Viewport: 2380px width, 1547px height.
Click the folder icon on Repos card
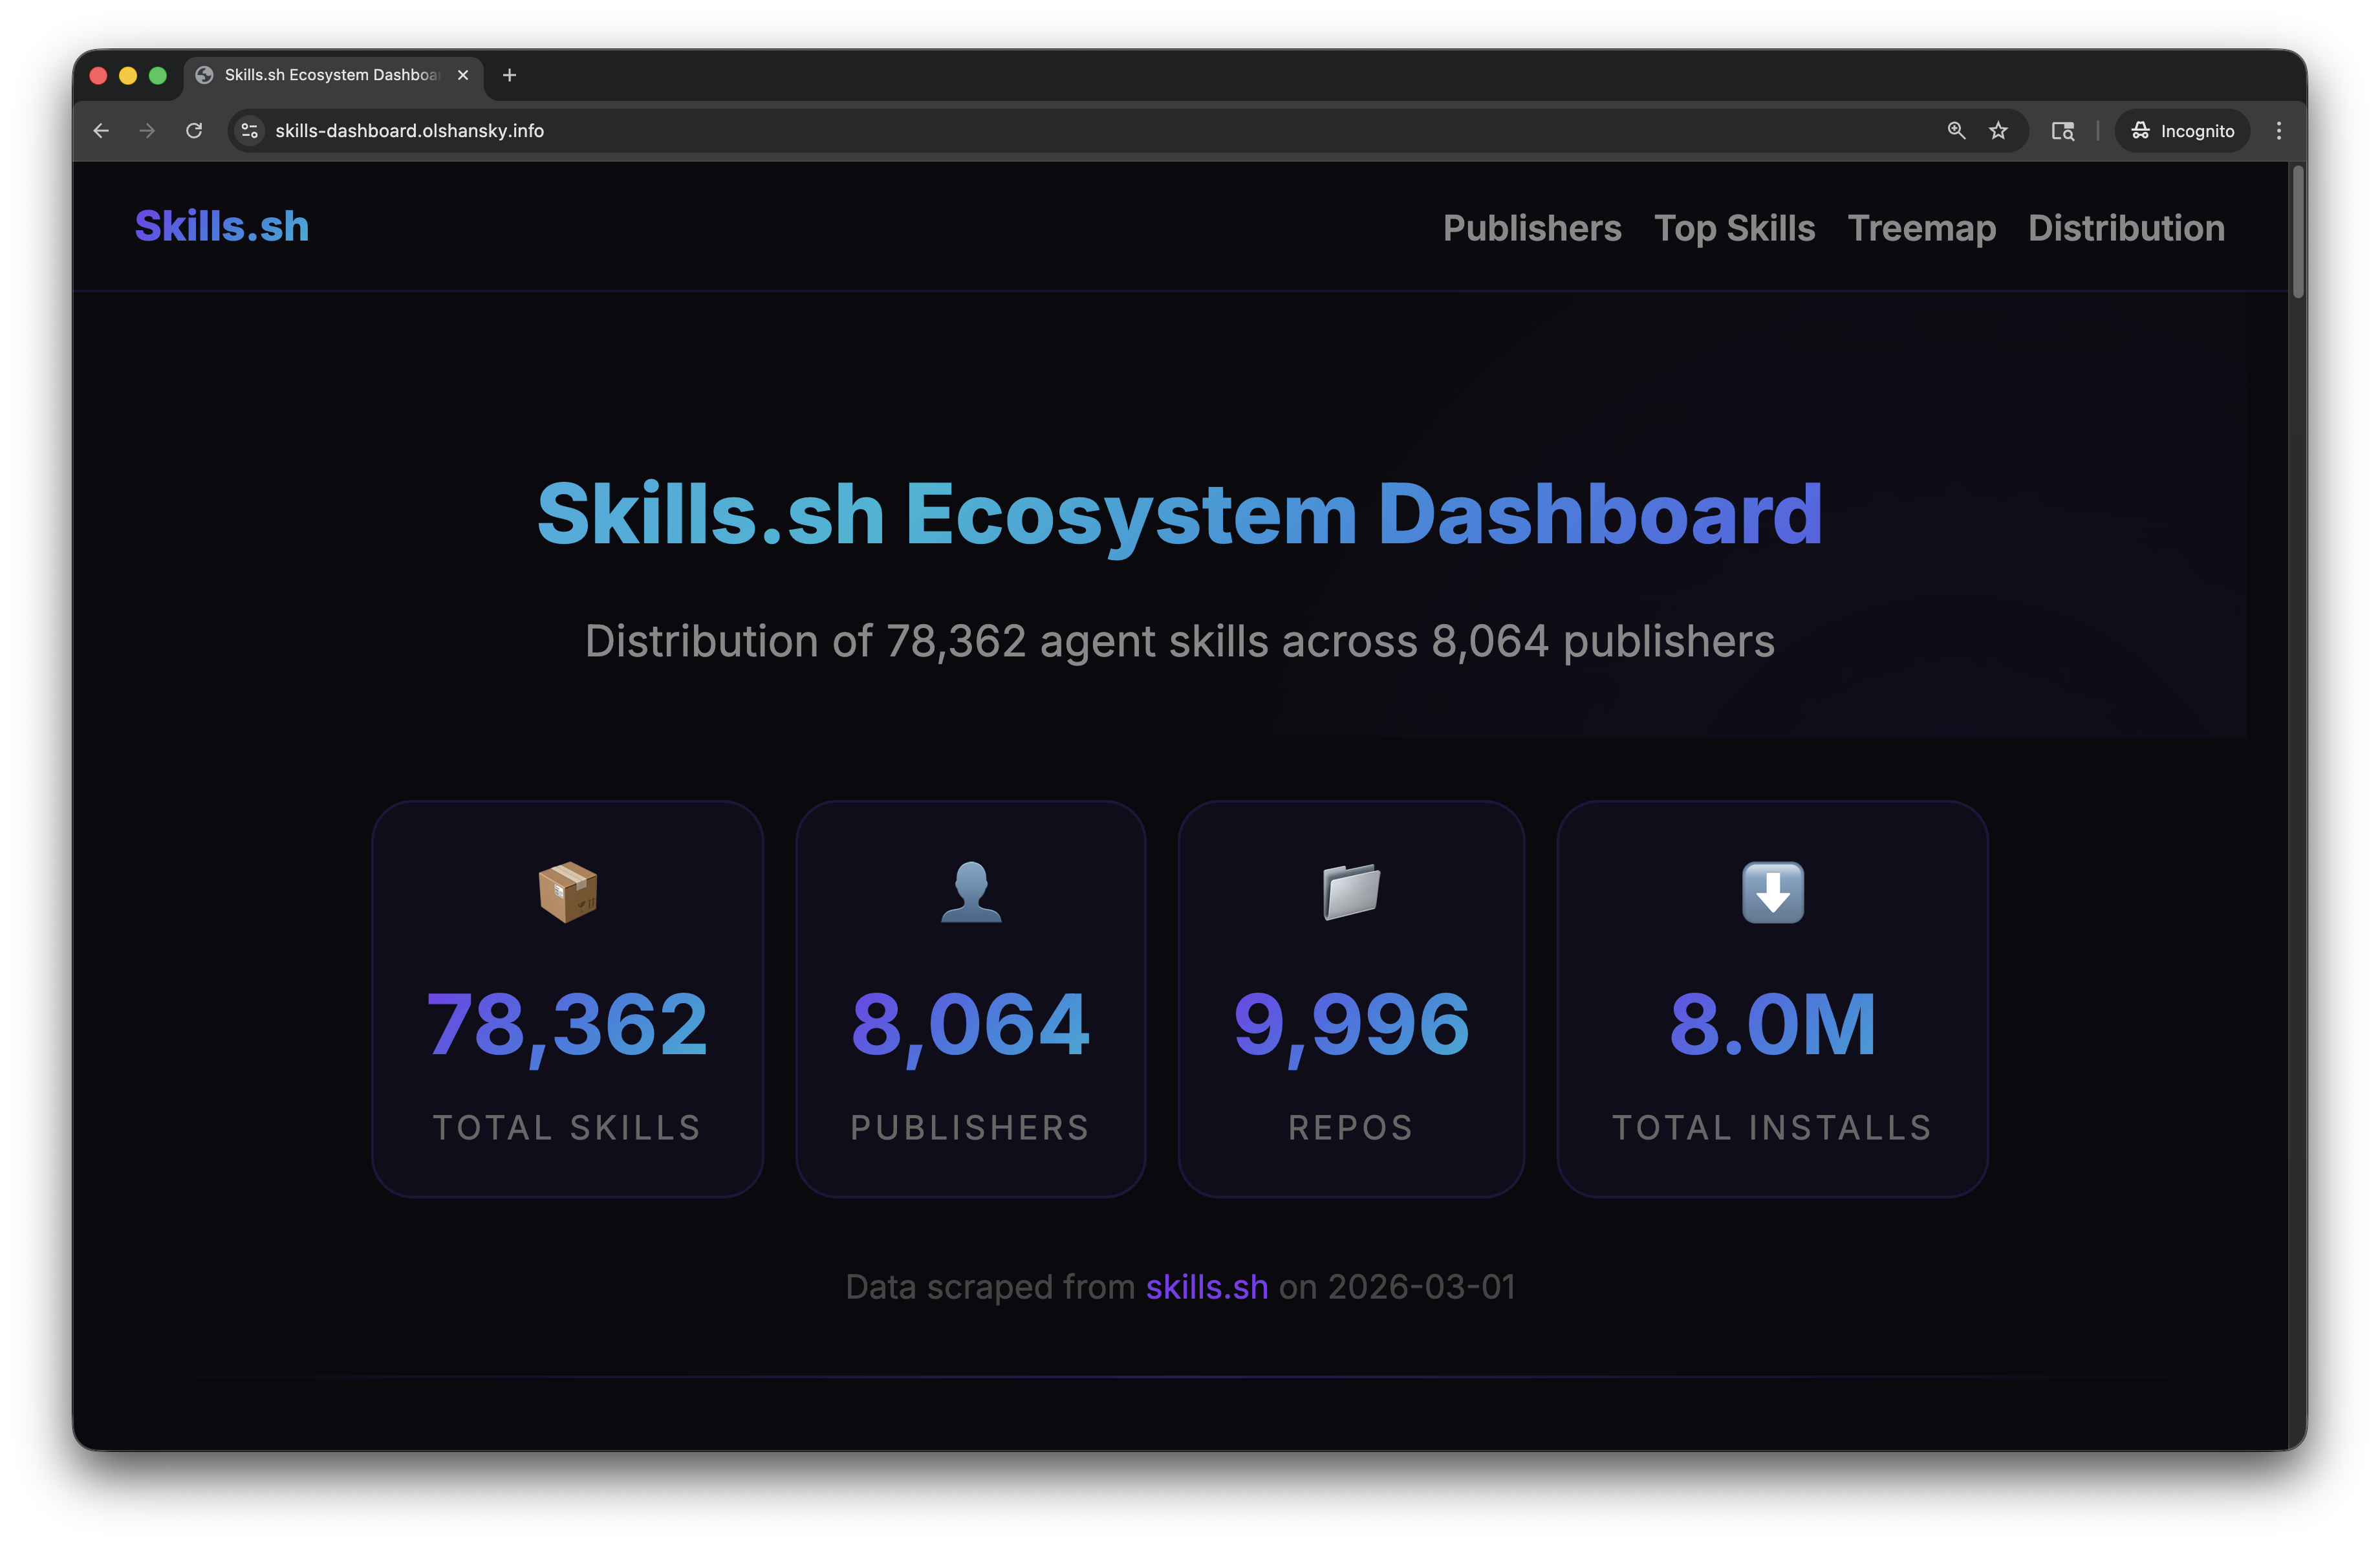pos(1351,893)
